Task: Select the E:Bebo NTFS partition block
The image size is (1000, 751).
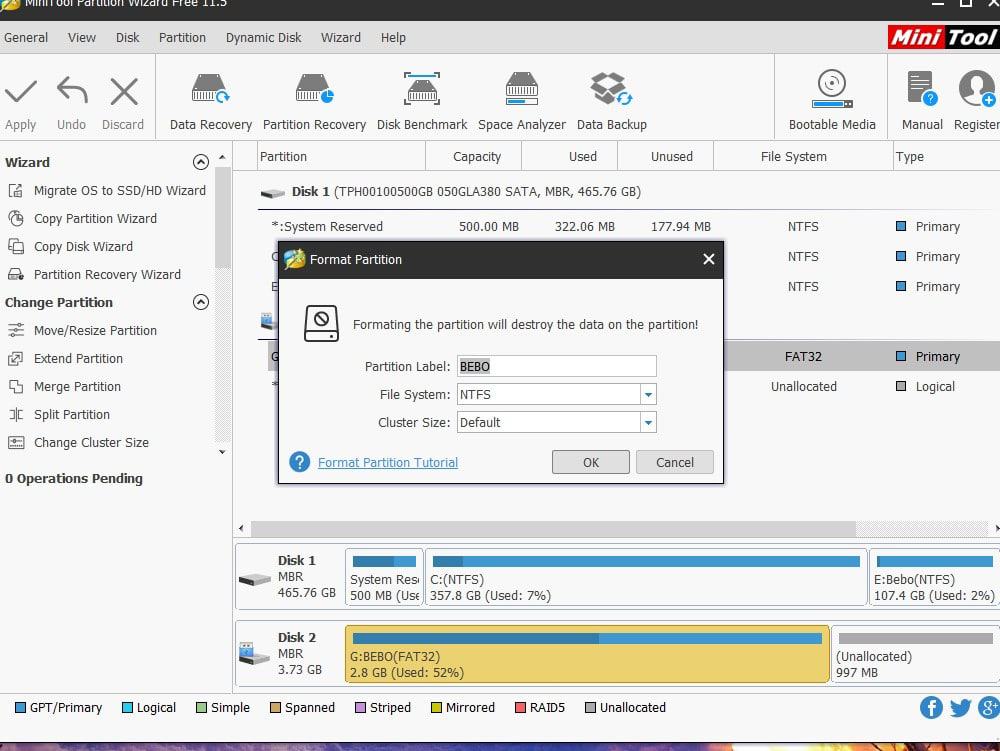Action: pyautogui.click(x=934, y=577)
